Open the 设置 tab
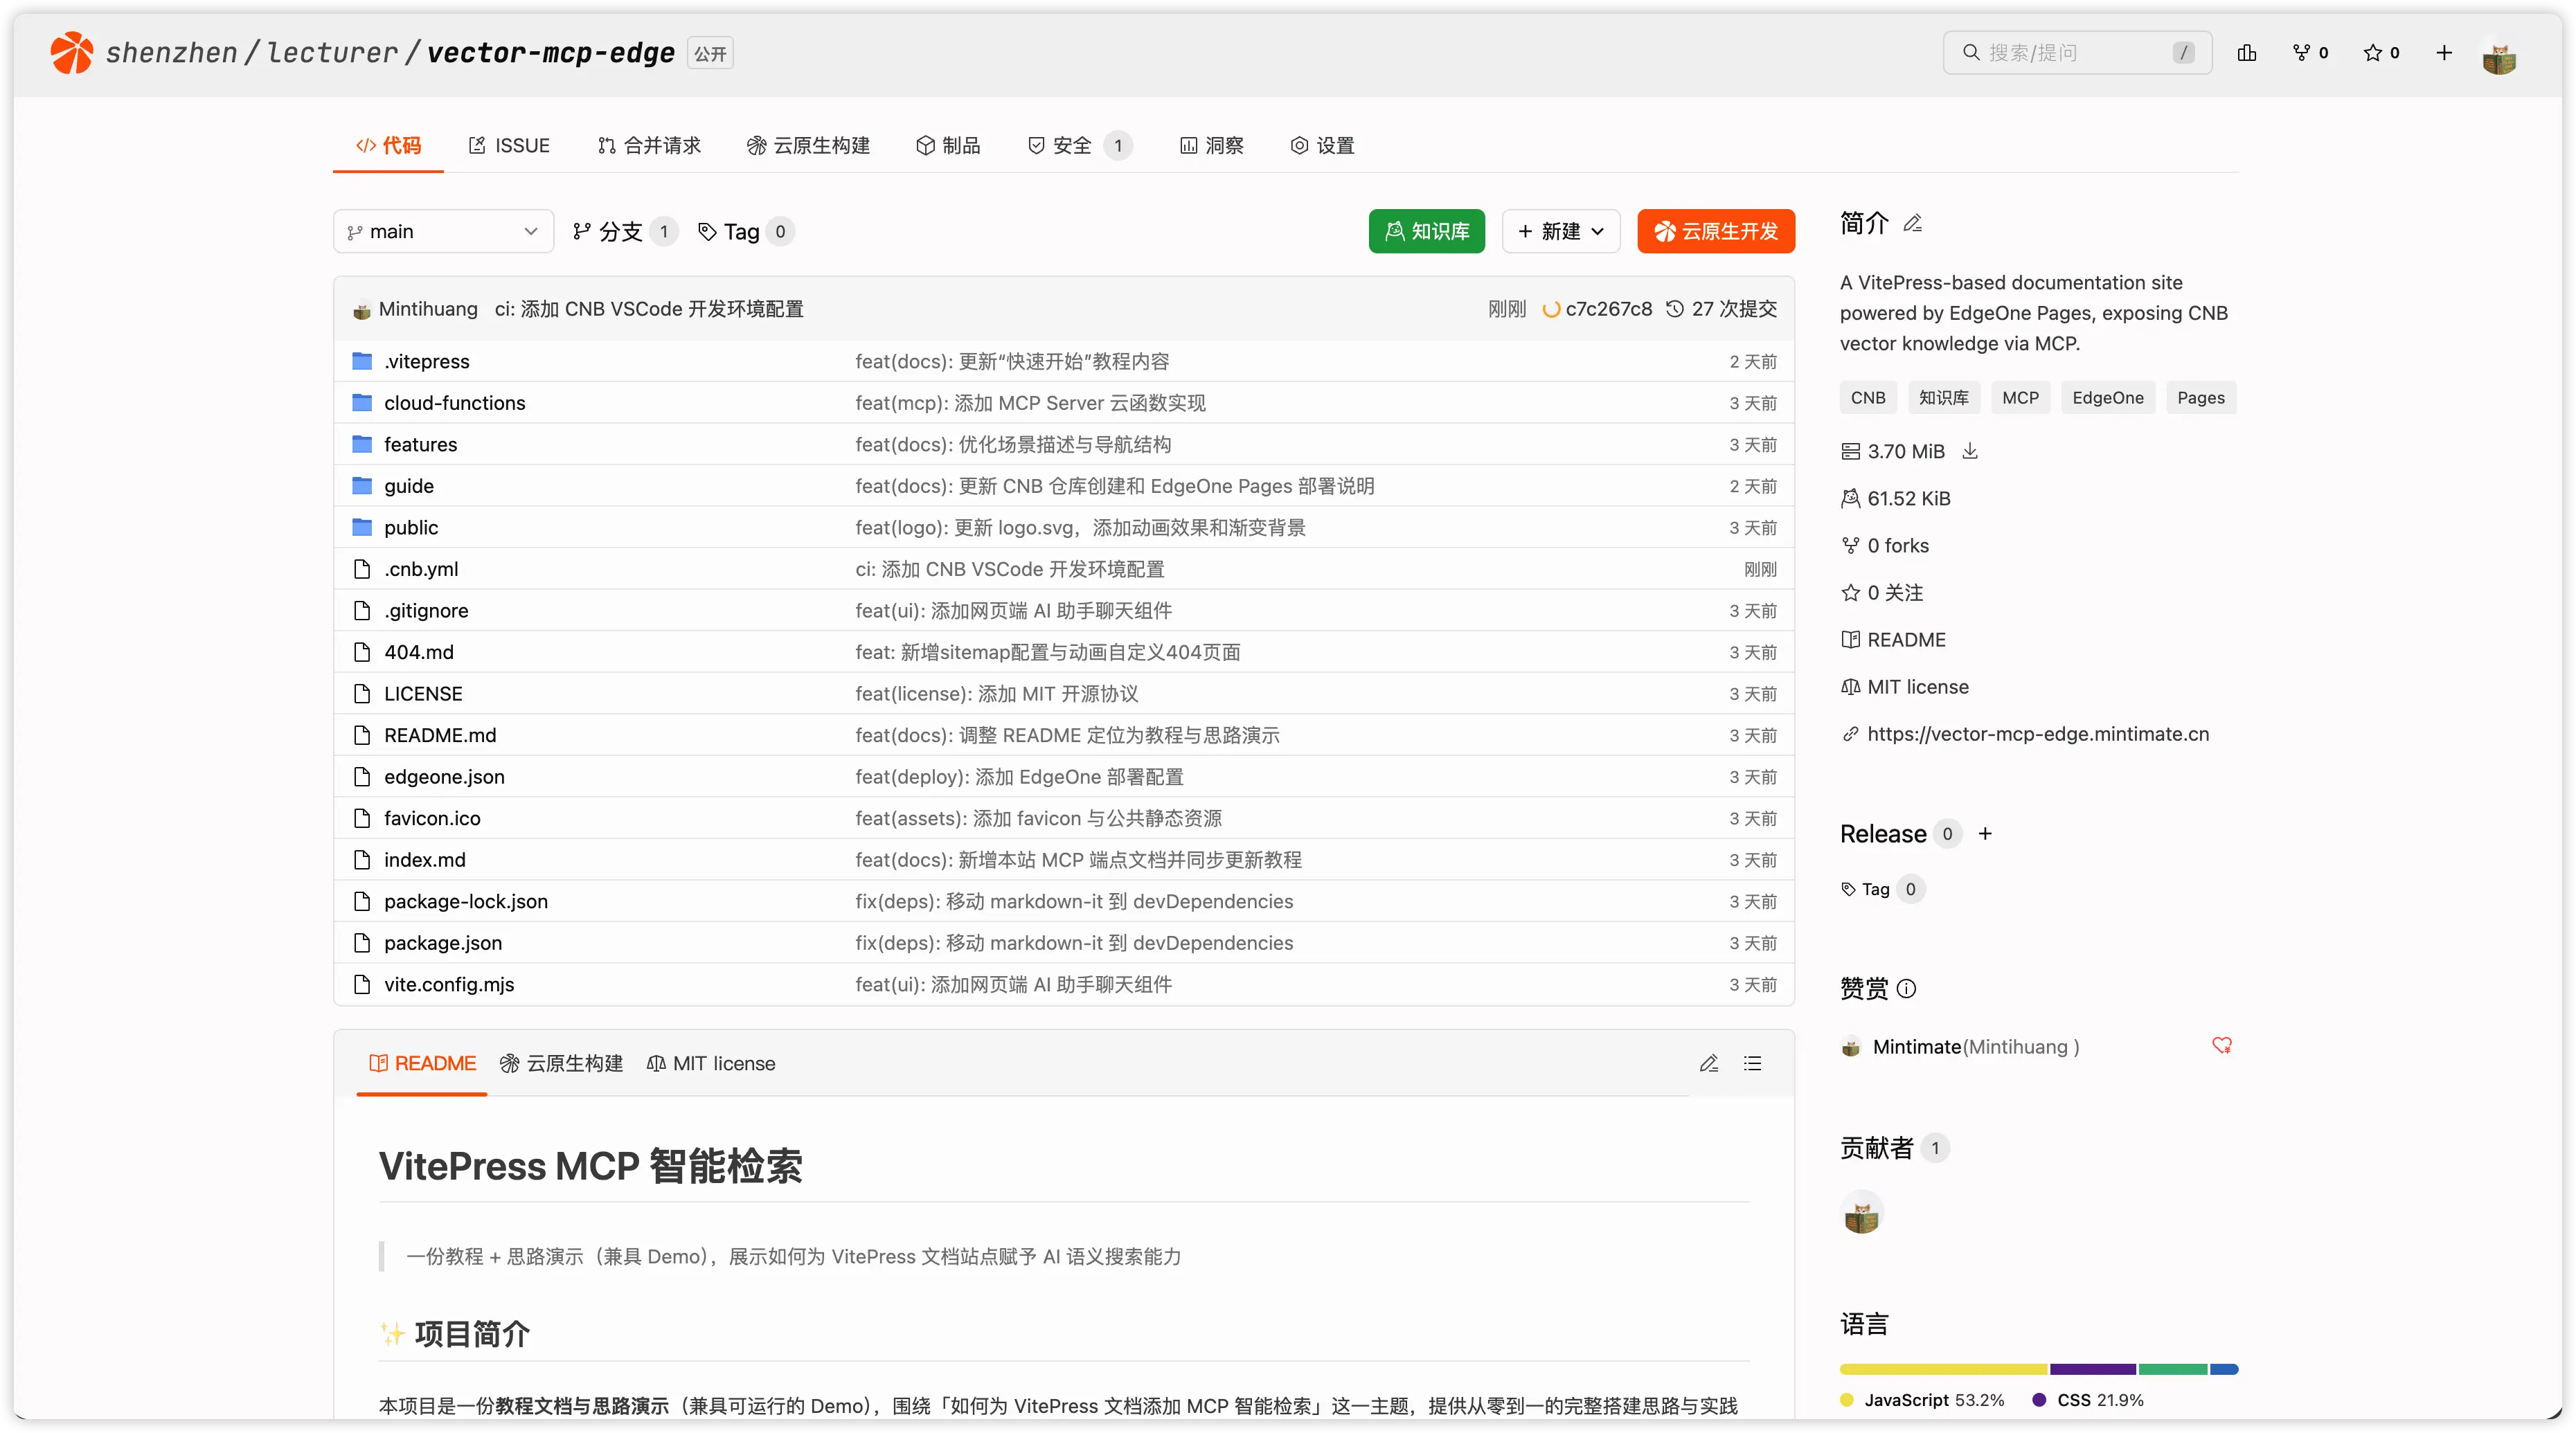Image resolution: width=2576 pixels, height=1433 pixels. point(1322,145)
